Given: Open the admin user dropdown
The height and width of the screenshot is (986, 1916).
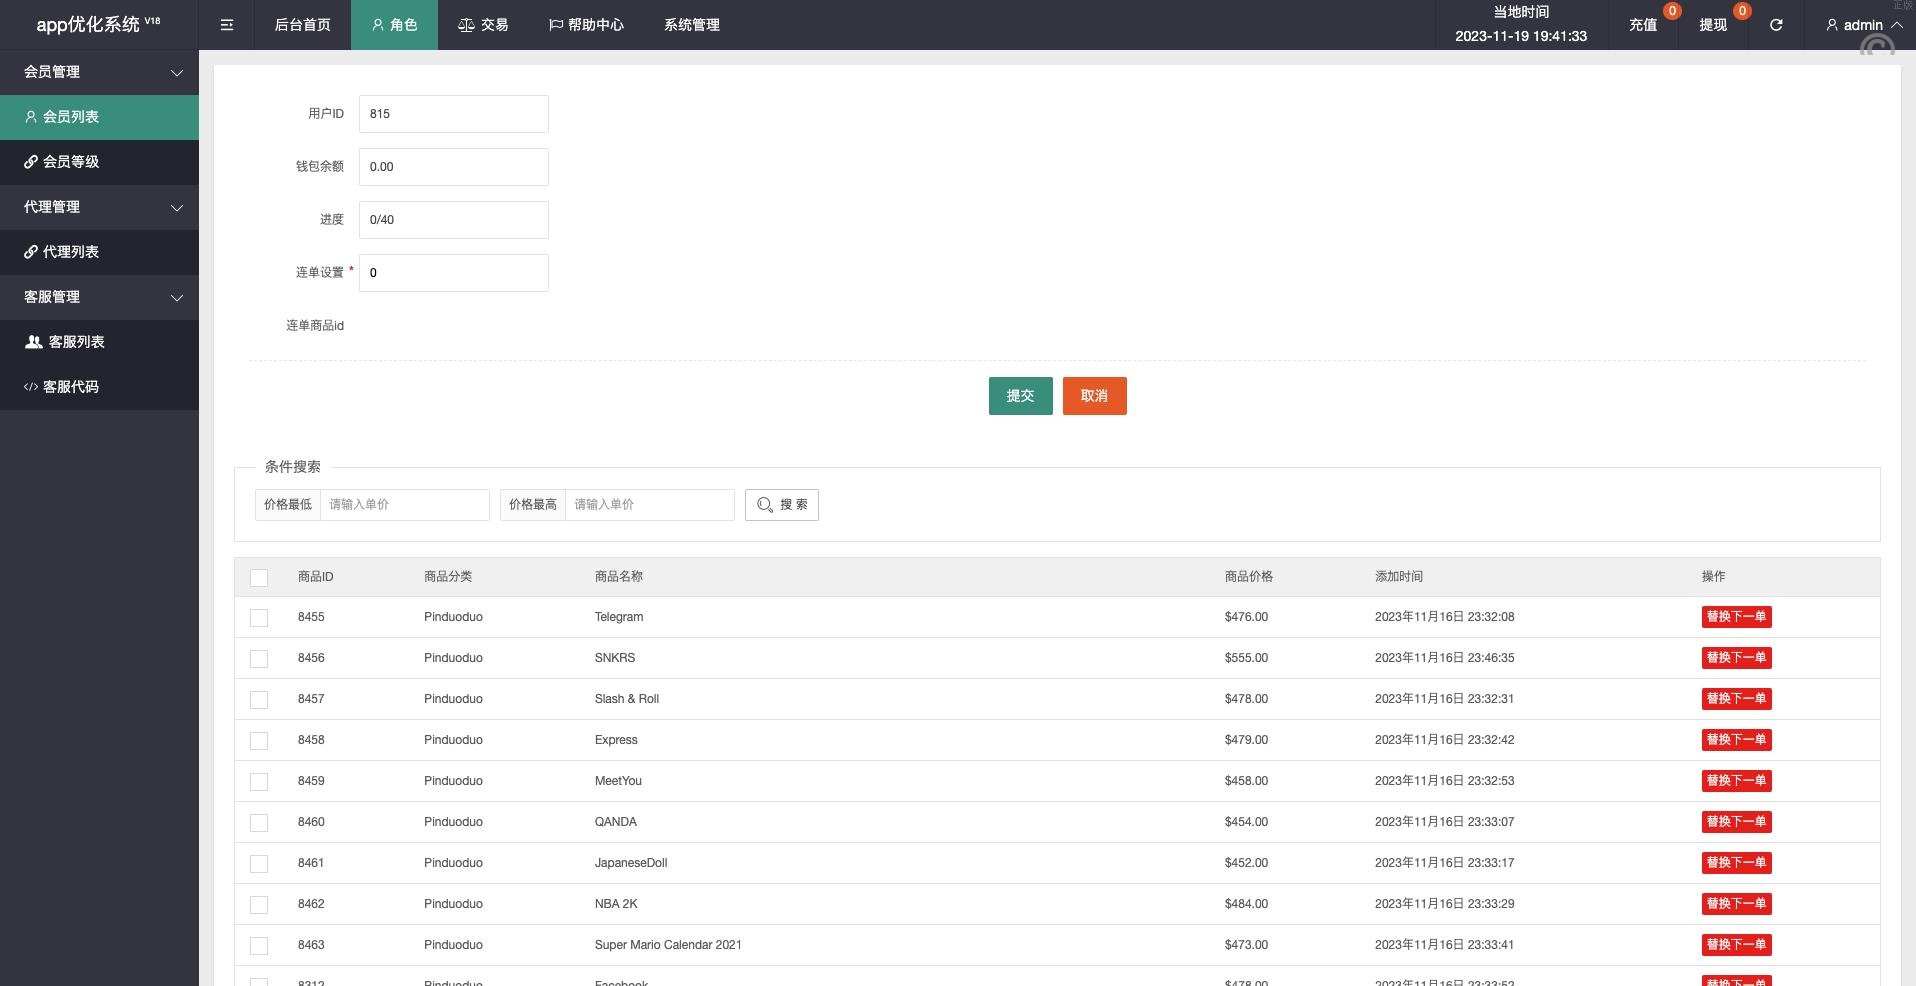Looking at the screenshot, I should coord(1863,25).
